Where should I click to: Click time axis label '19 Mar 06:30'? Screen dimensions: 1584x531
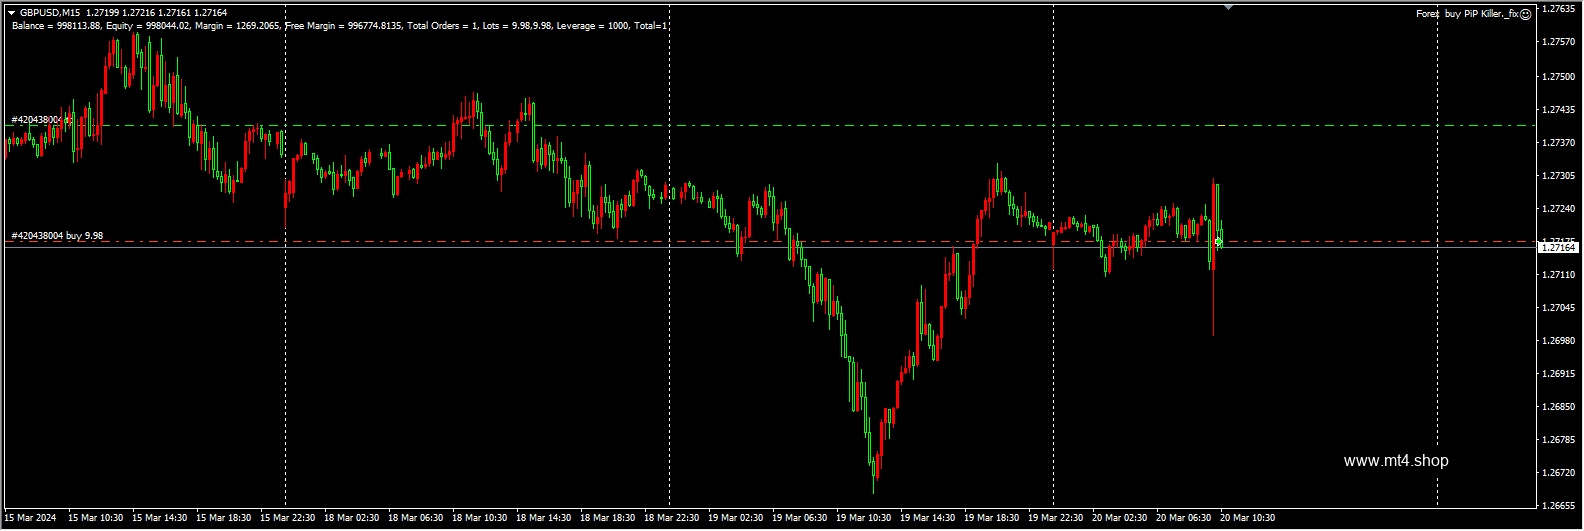pos(799,518)
